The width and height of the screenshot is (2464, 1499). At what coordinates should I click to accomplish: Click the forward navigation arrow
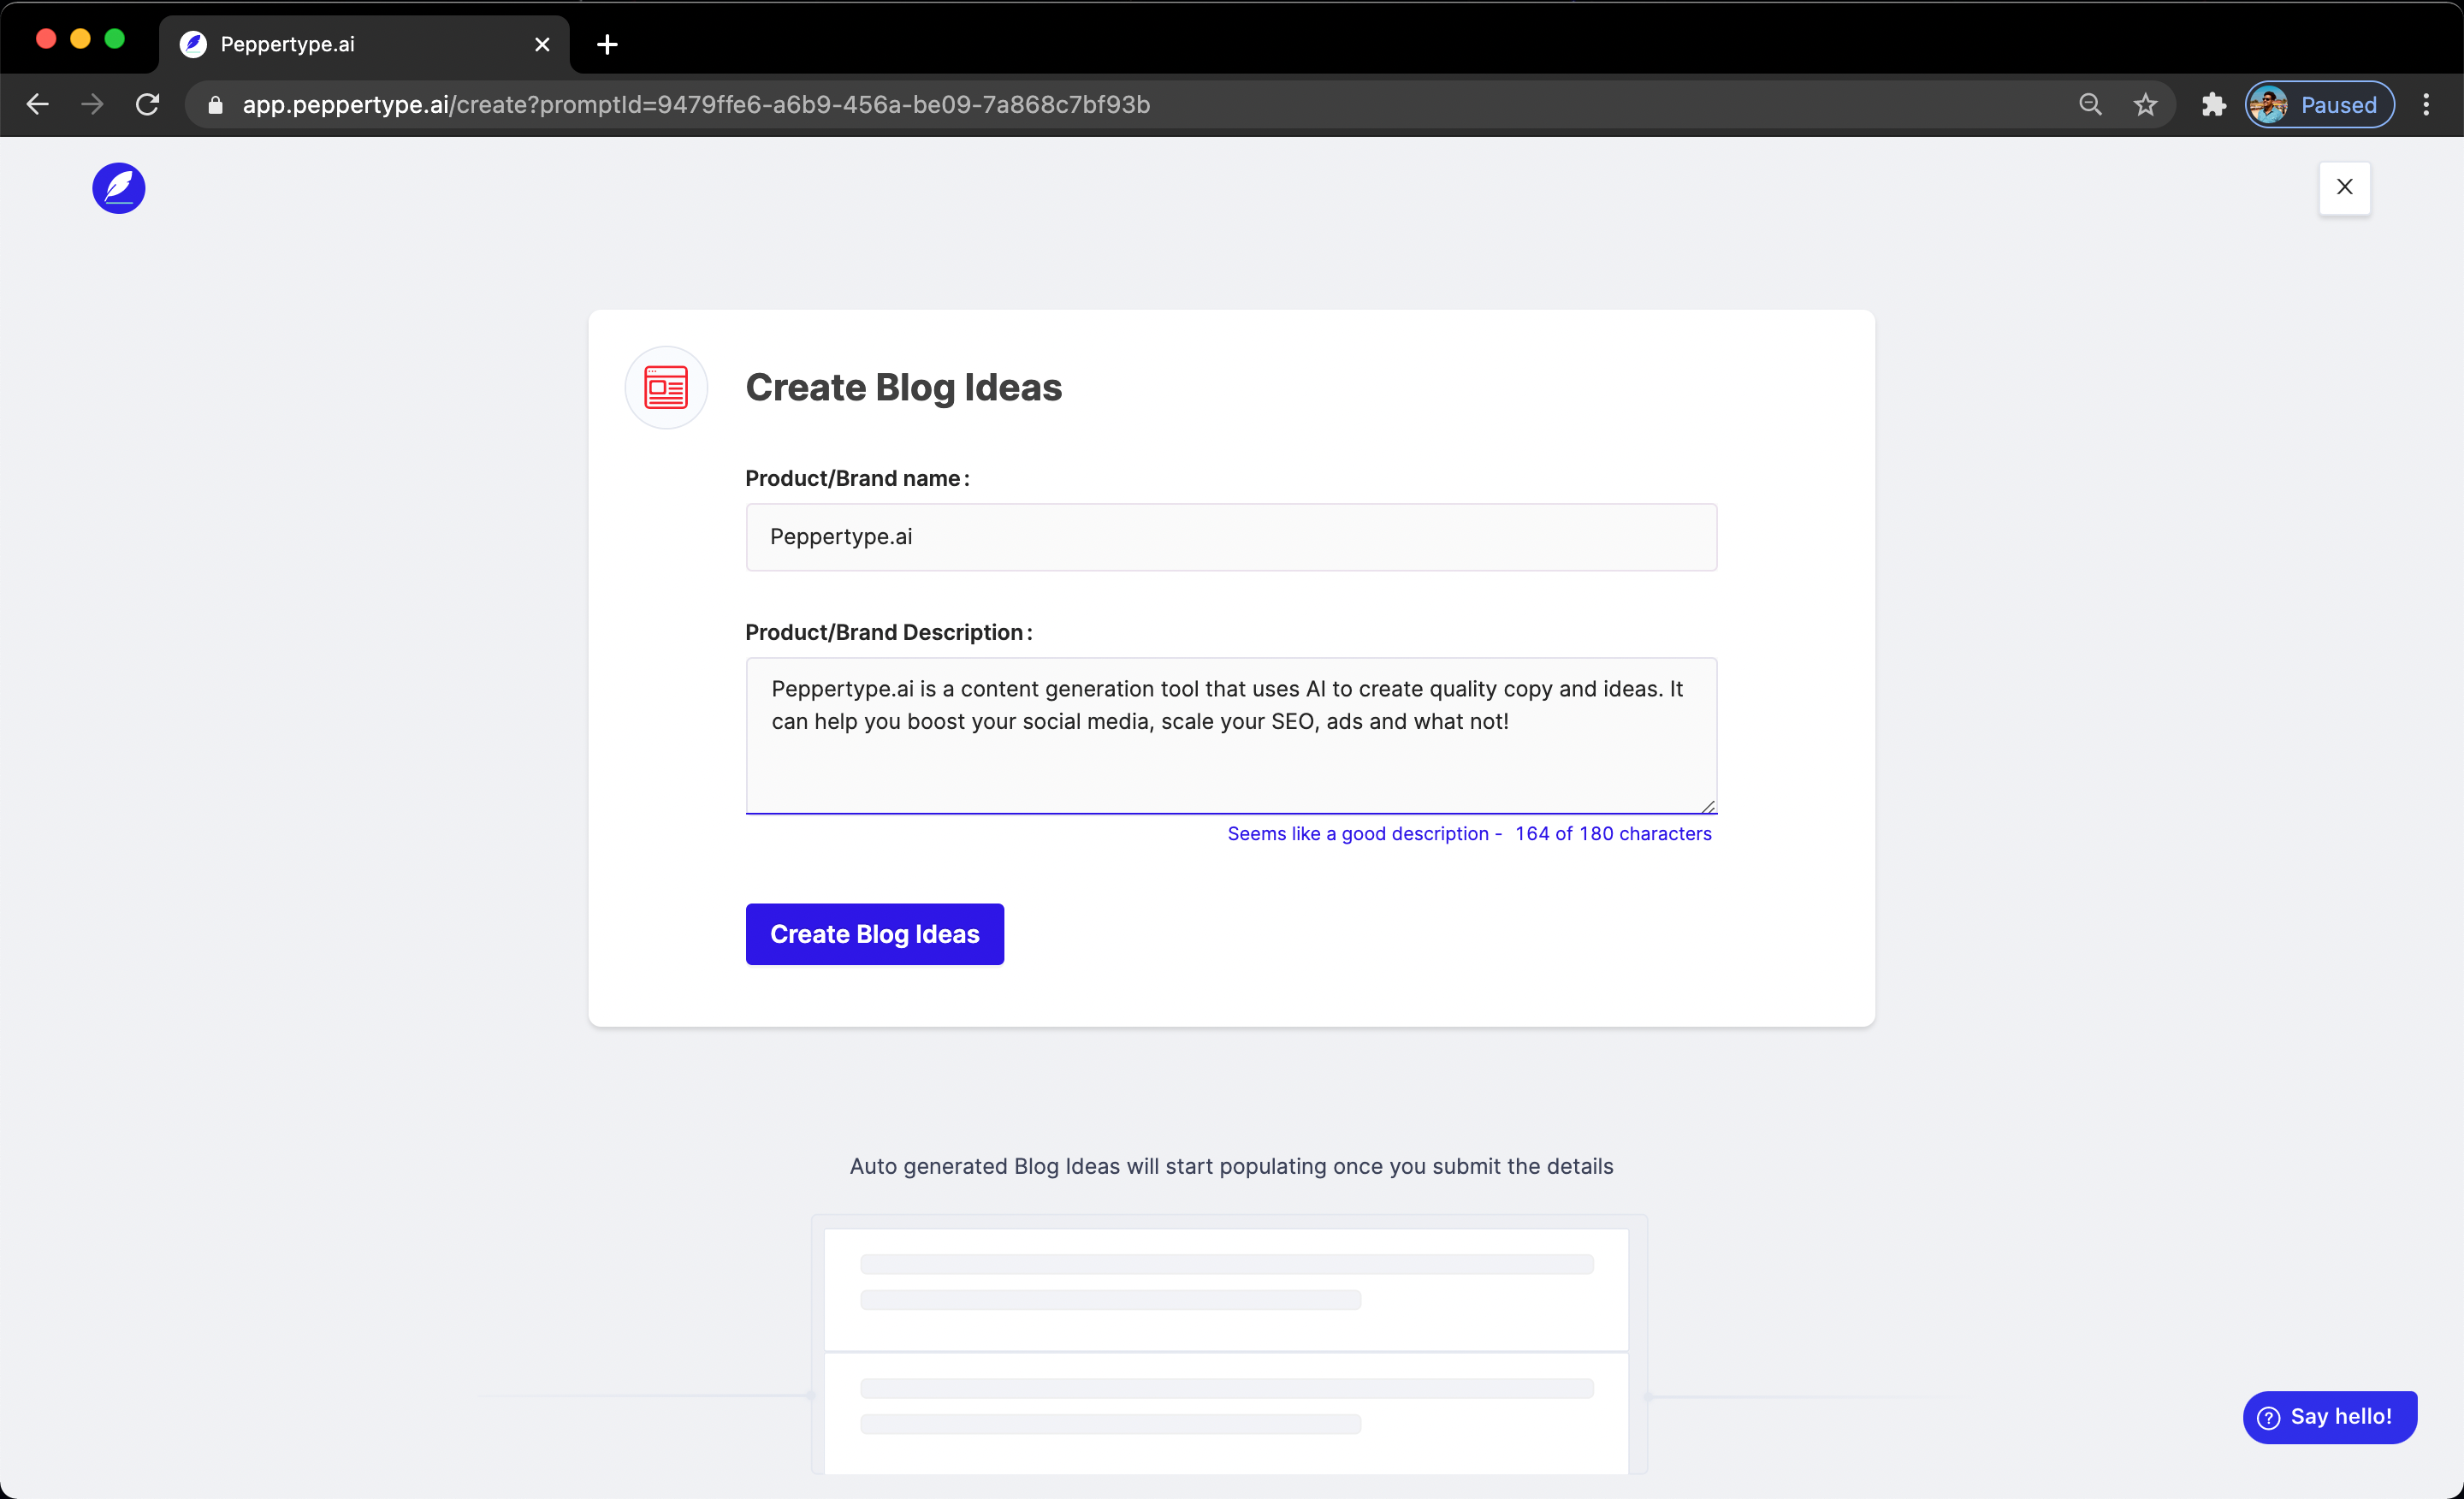pos(91,104)
